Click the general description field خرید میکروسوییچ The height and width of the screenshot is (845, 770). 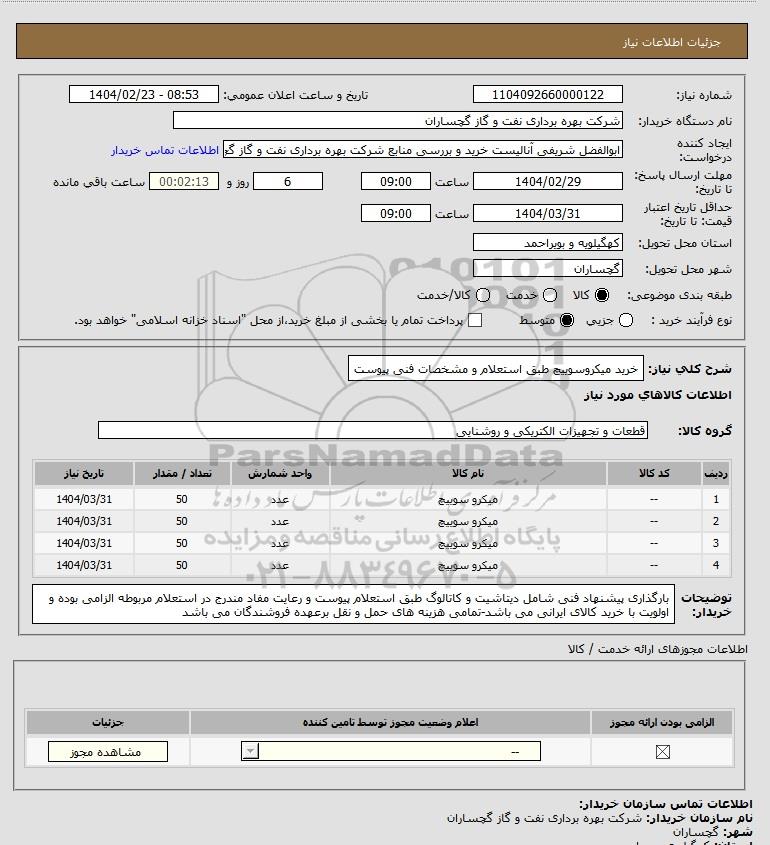(x=496, y=369)
